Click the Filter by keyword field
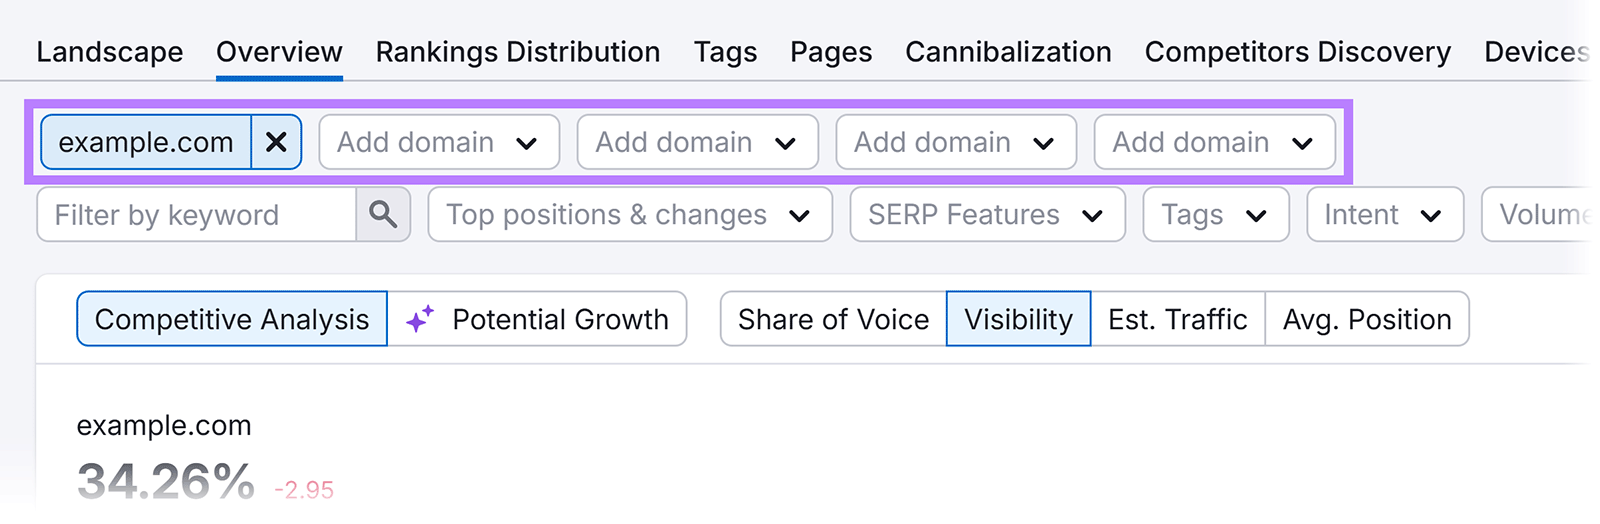This screenshot has height=524, width=1600. pyautogui.click(x=197, y=214)
